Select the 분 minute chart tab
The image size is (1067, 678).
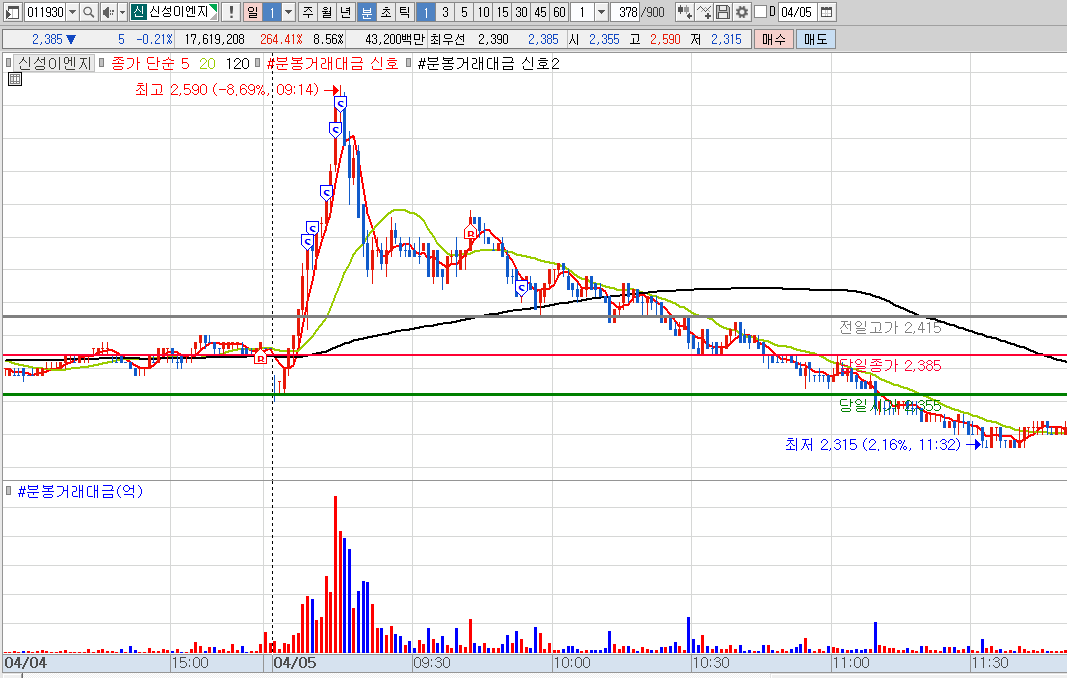[366, 12]
